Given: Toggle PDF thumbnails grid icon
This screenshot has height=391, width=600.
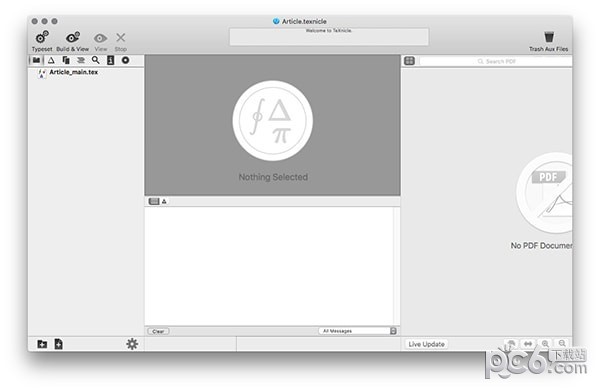Looking at the screenshot, I should click(x=409, y=61).
